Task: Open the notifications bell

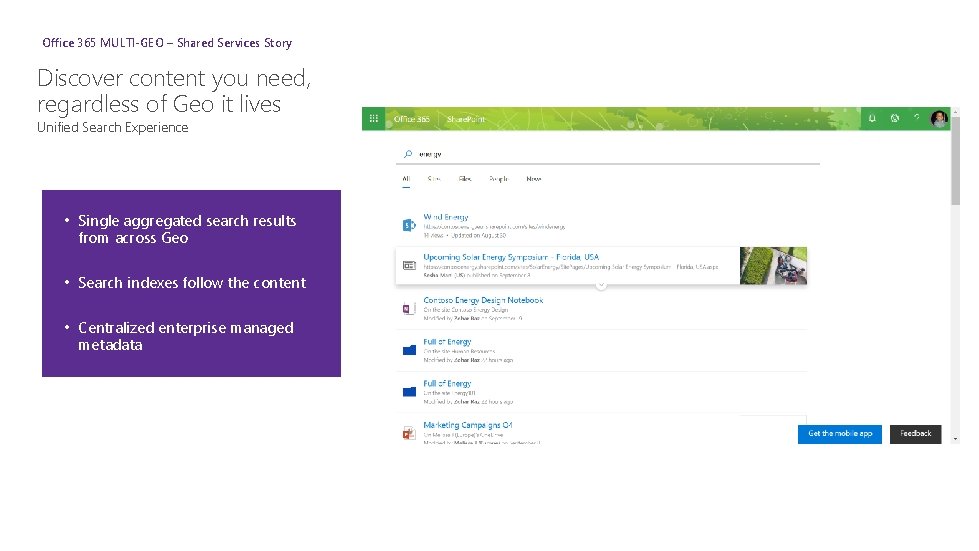Action: point(872,119)
